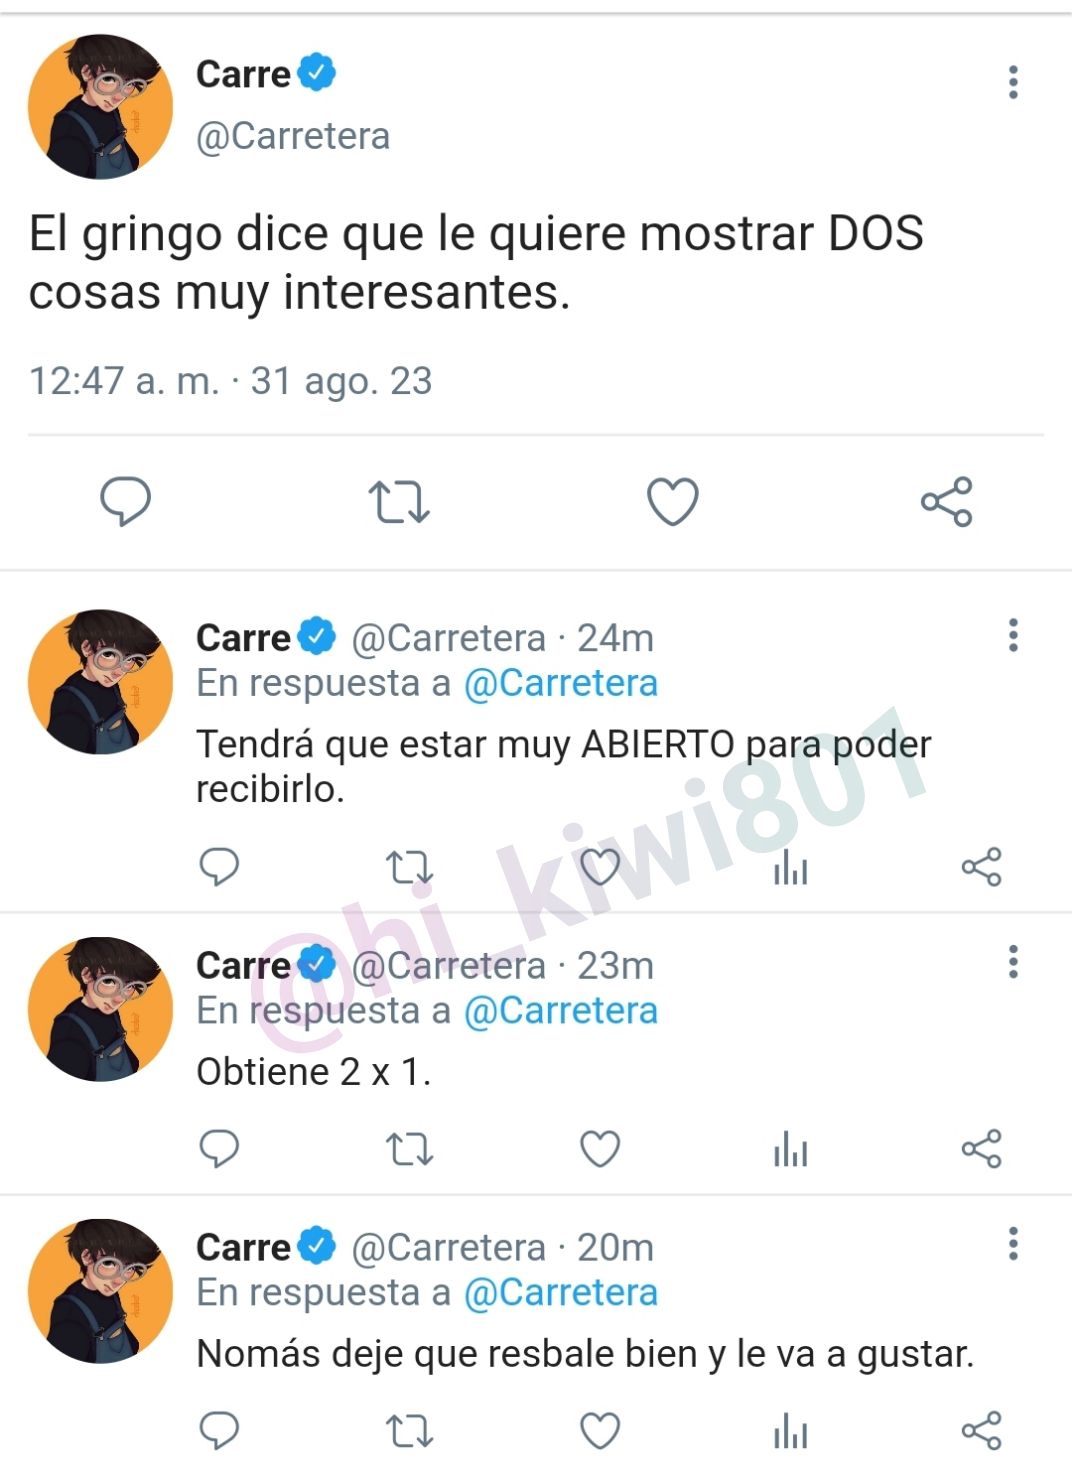The width and height of the screenshot is (1072, 1475).
Task: Open the 12:47 a. m. timestamp of tweet
Action: pos(124,381)
